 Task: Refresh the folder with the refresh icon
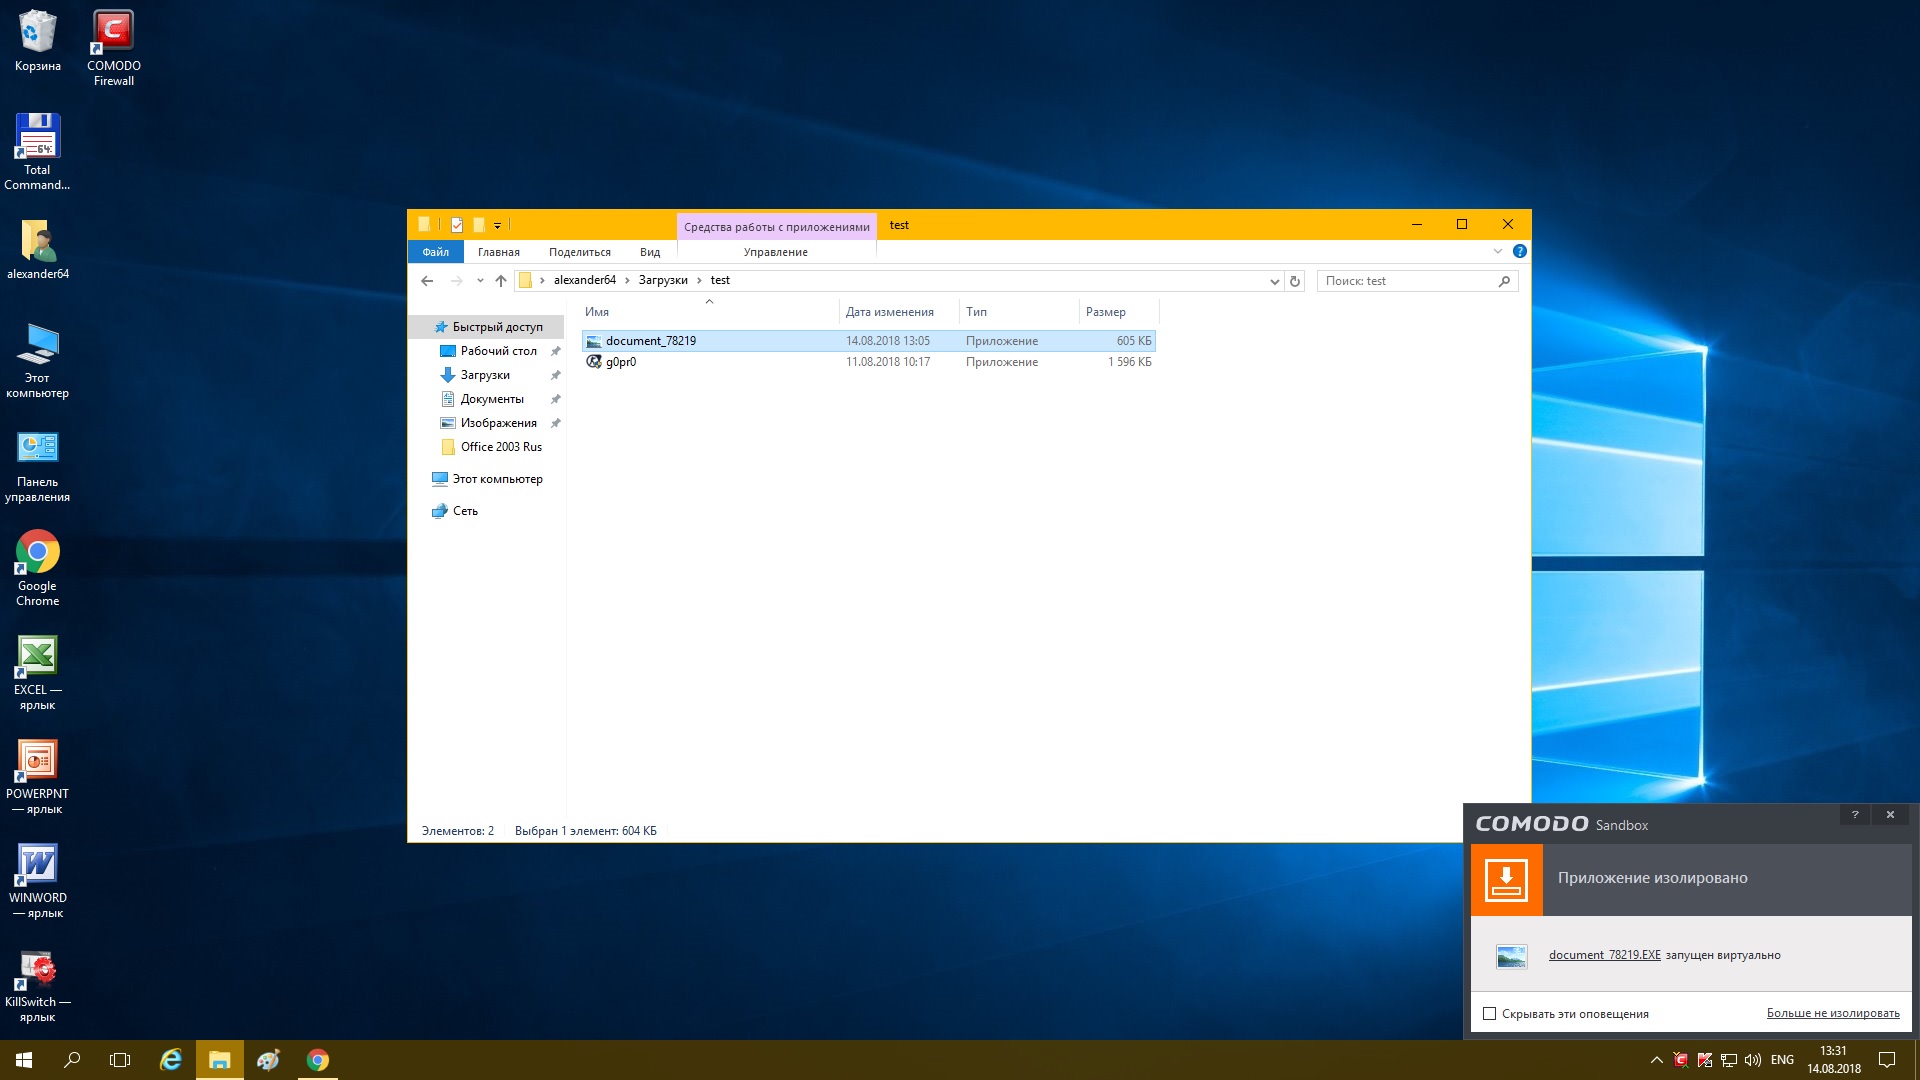point(1295,281)
